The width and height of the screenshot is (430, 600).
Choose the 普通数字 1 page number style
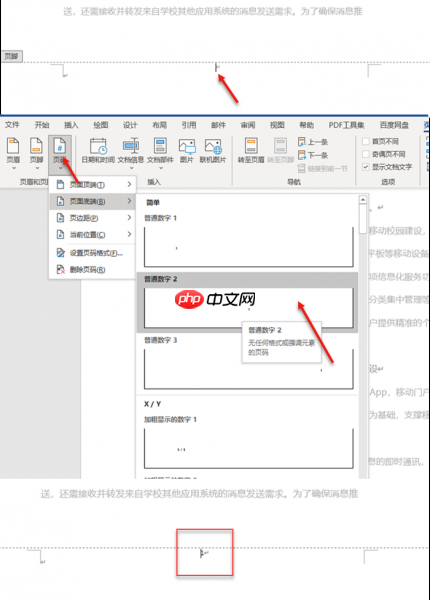click(248, 241)
